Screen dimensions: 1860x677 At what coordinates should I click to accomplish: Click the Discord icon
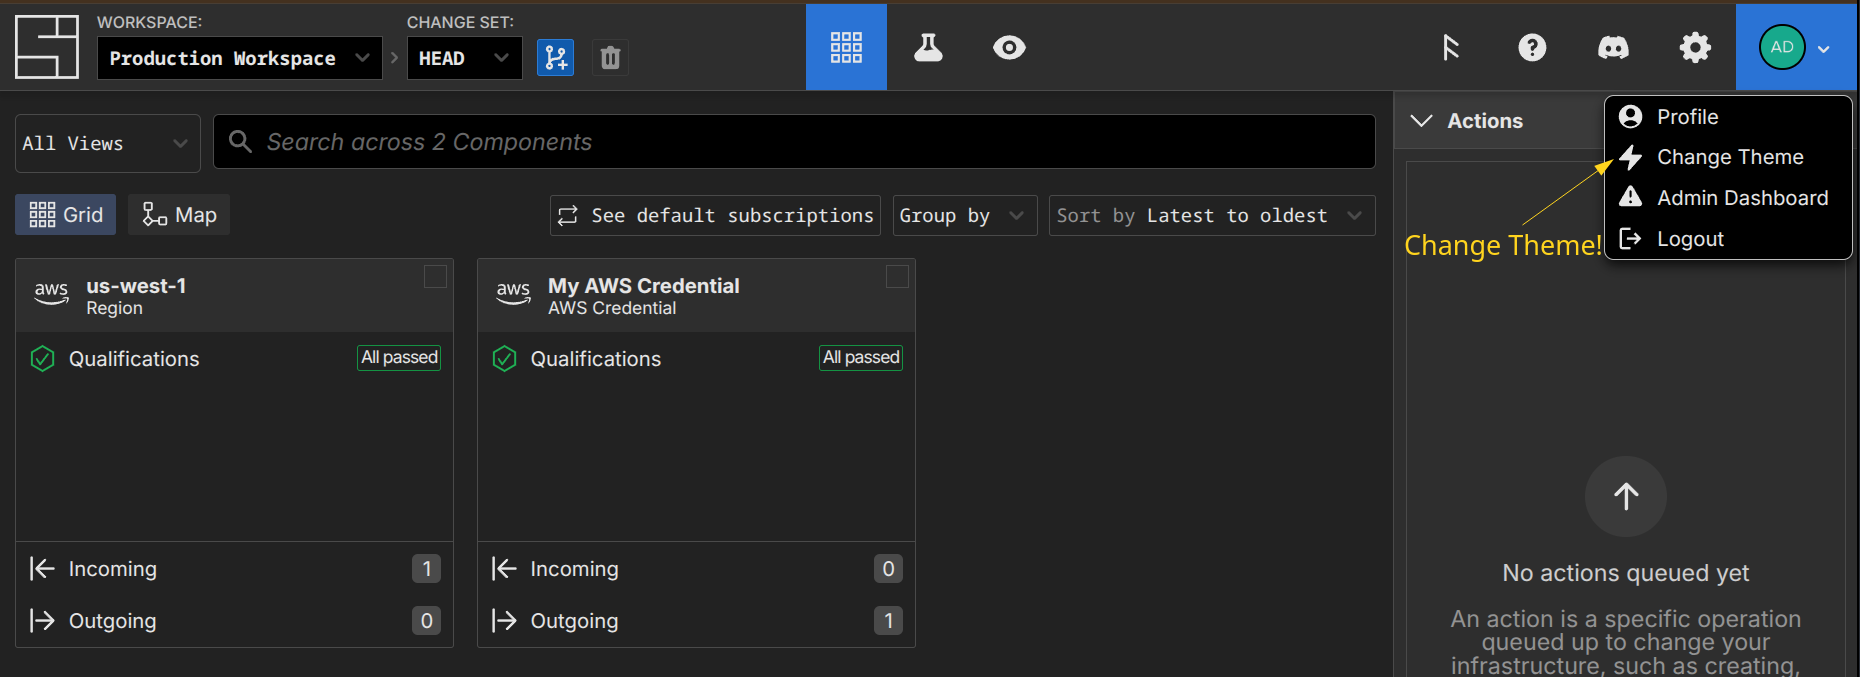[1613, 47]
